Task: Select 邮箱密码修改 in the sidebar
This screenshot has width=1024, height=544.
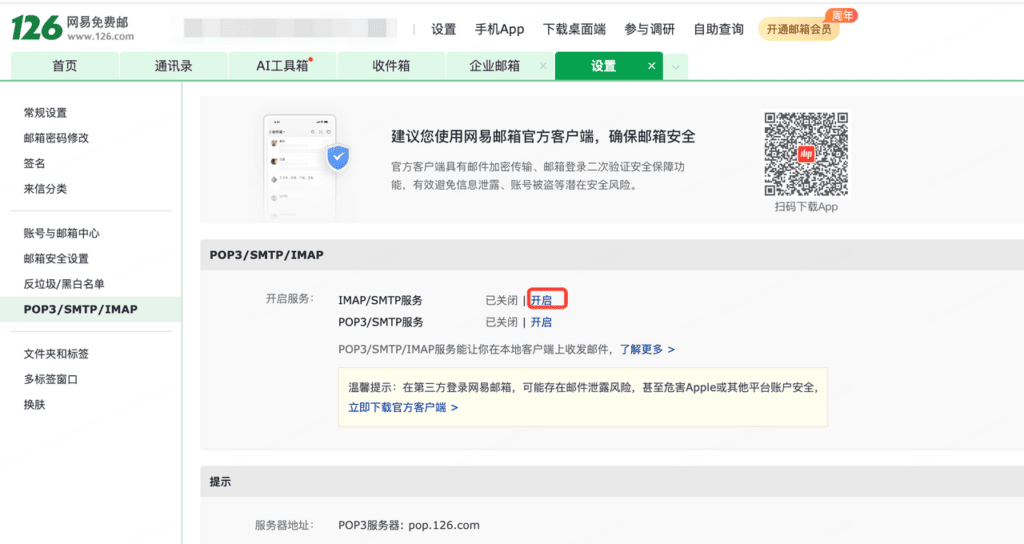Action: coord(56,138)
